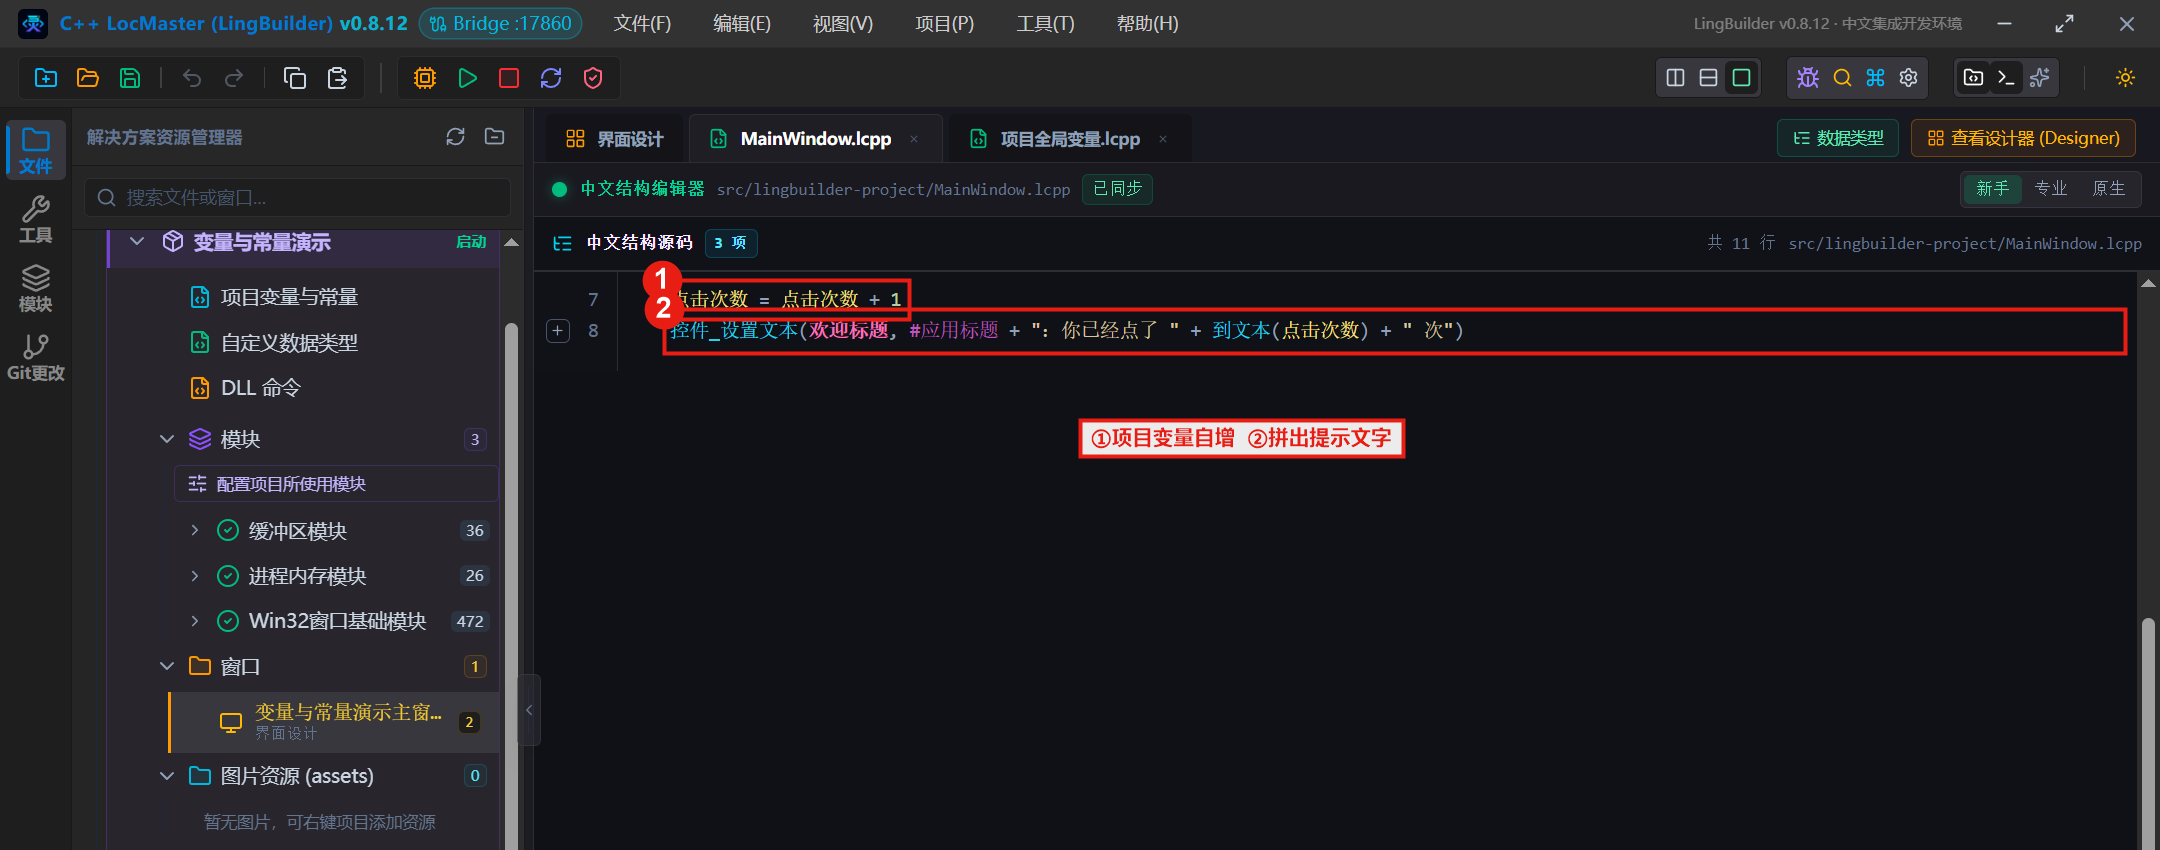This screenshot has height=850, width=2160.
Task: Click the Save file toolbar icon
Action: point(130,78)
